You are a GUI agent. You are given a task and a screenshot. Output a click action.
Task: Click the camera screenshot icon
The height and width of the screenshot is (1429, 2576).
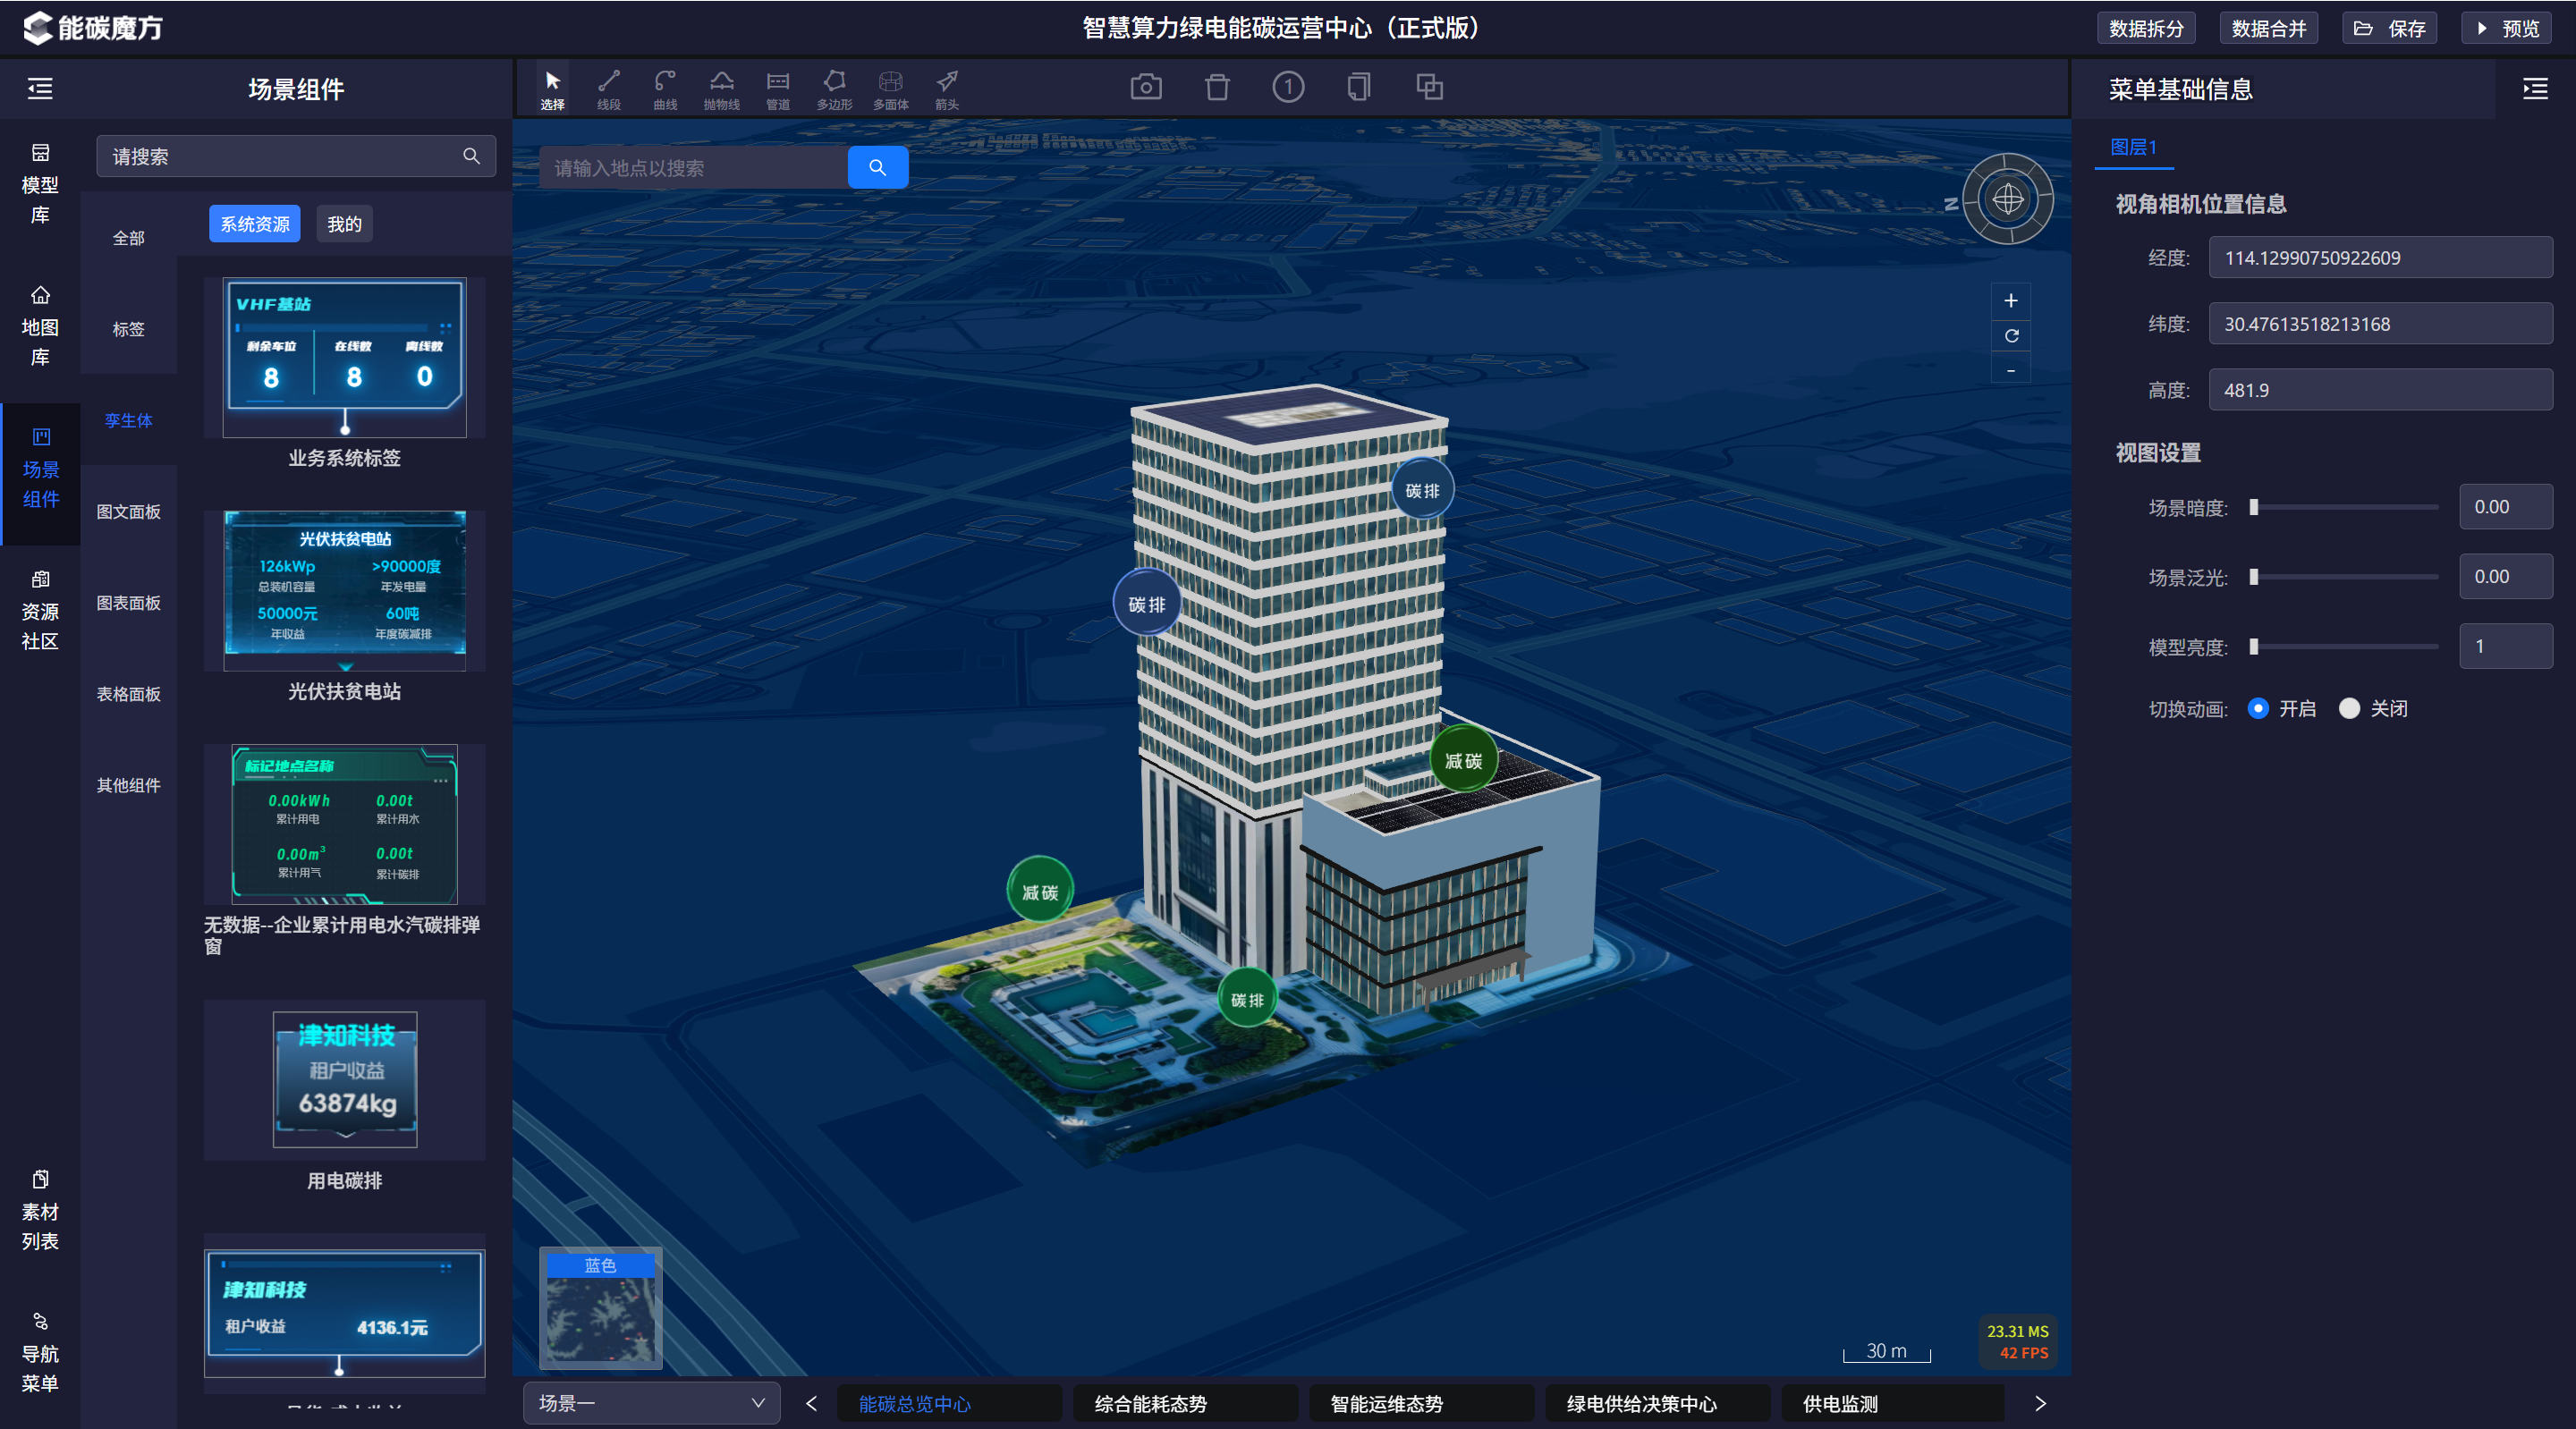[x=1146, y=87]
